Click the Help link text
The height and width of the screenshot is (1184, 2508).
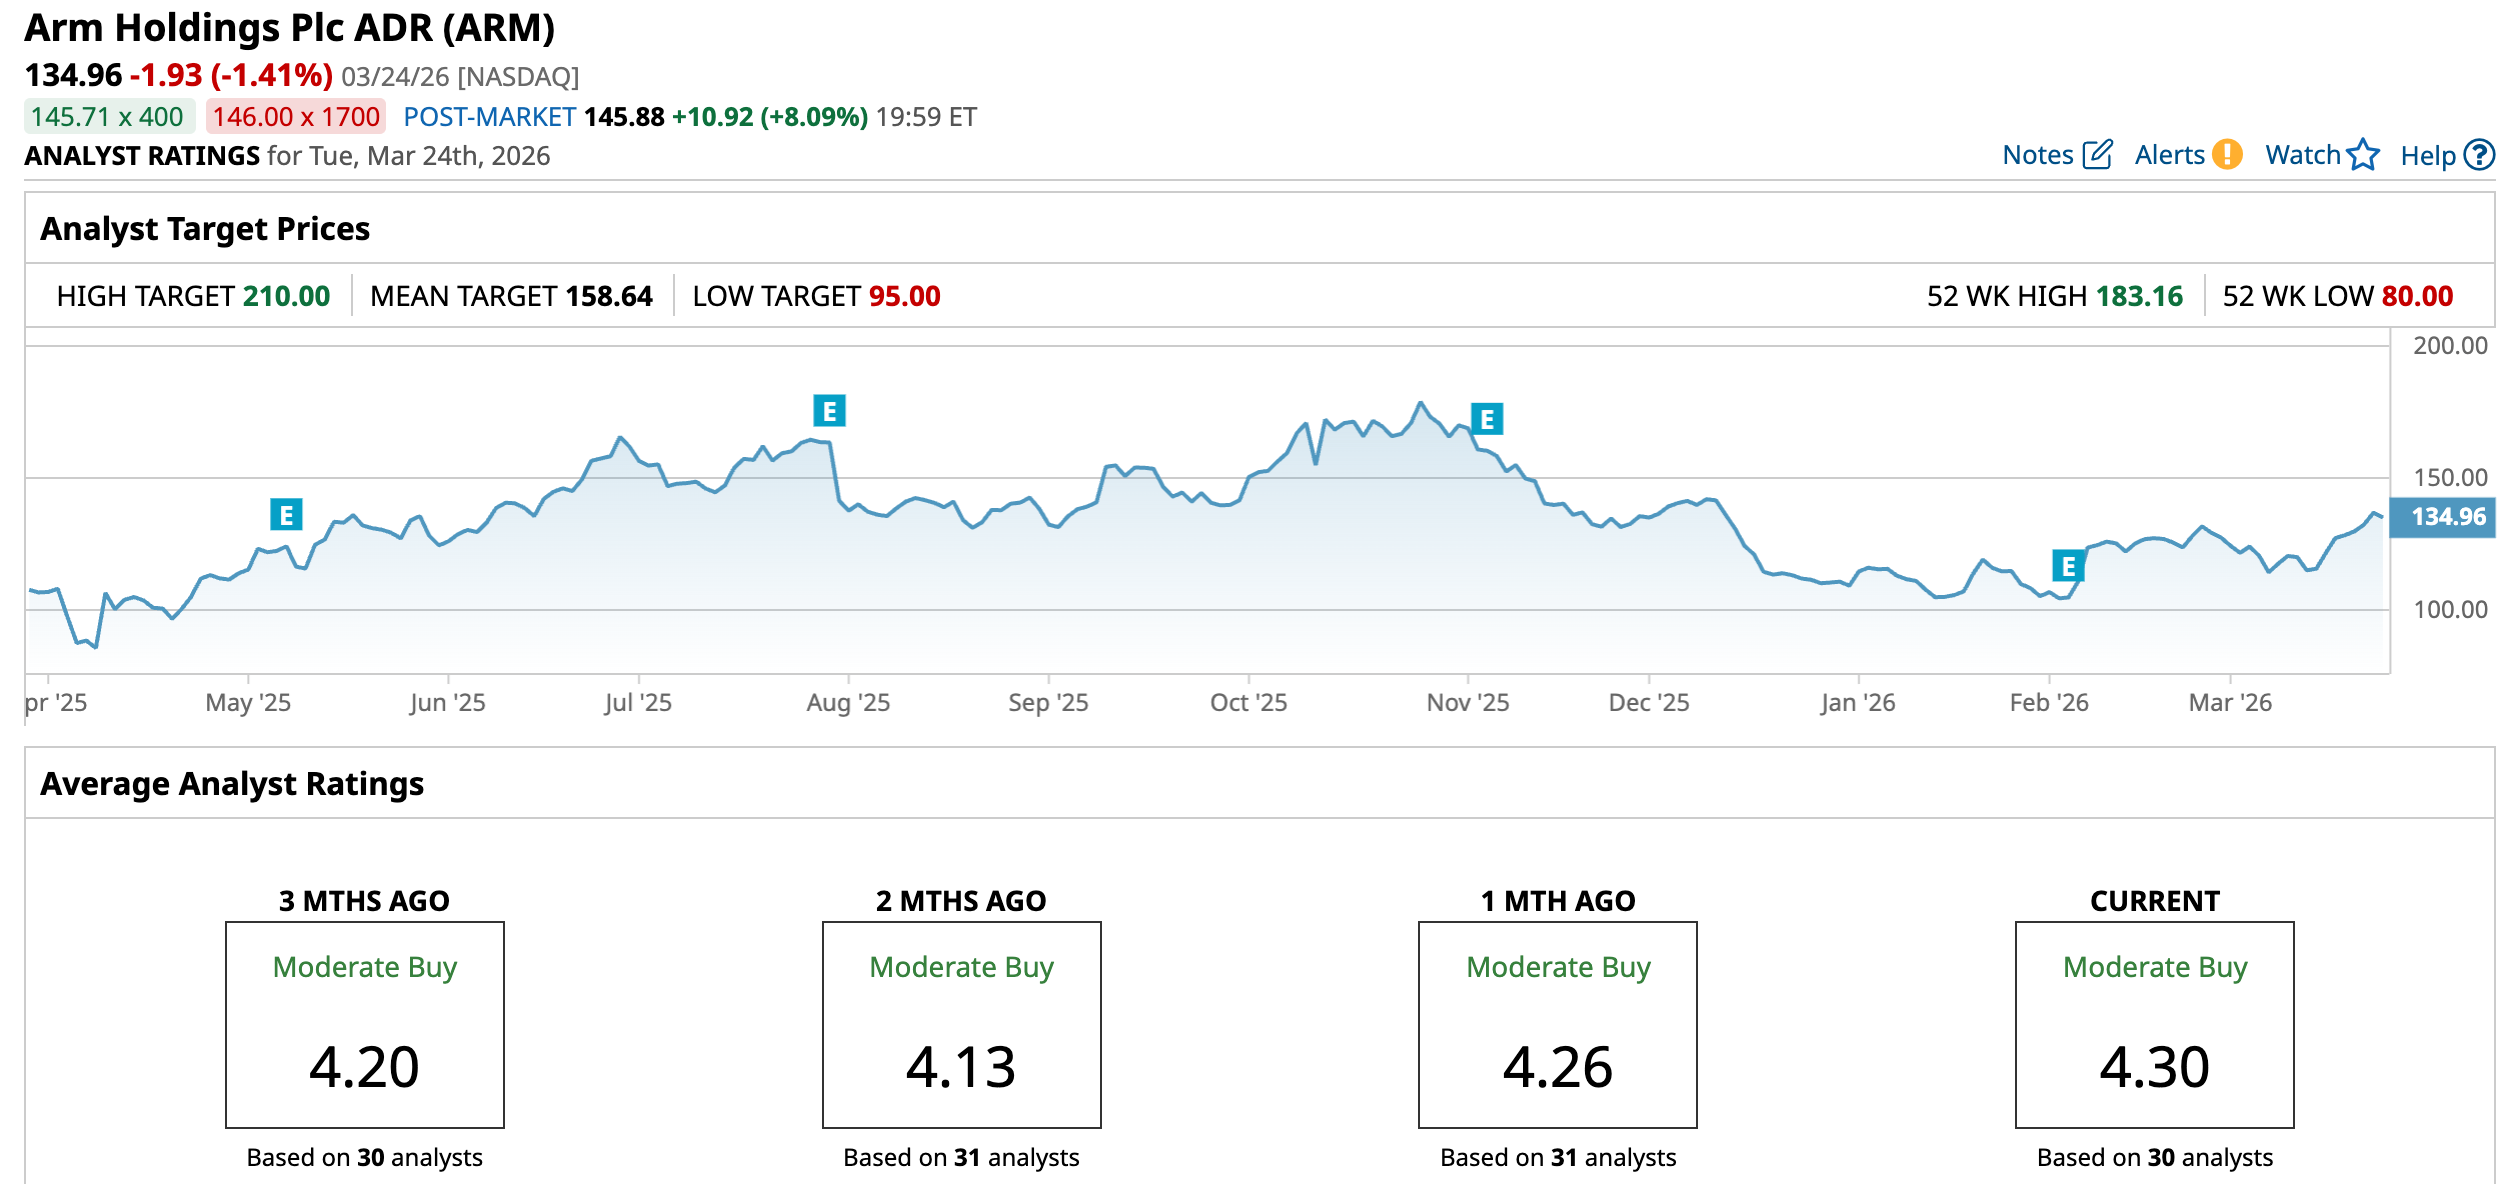point(2427,156)
